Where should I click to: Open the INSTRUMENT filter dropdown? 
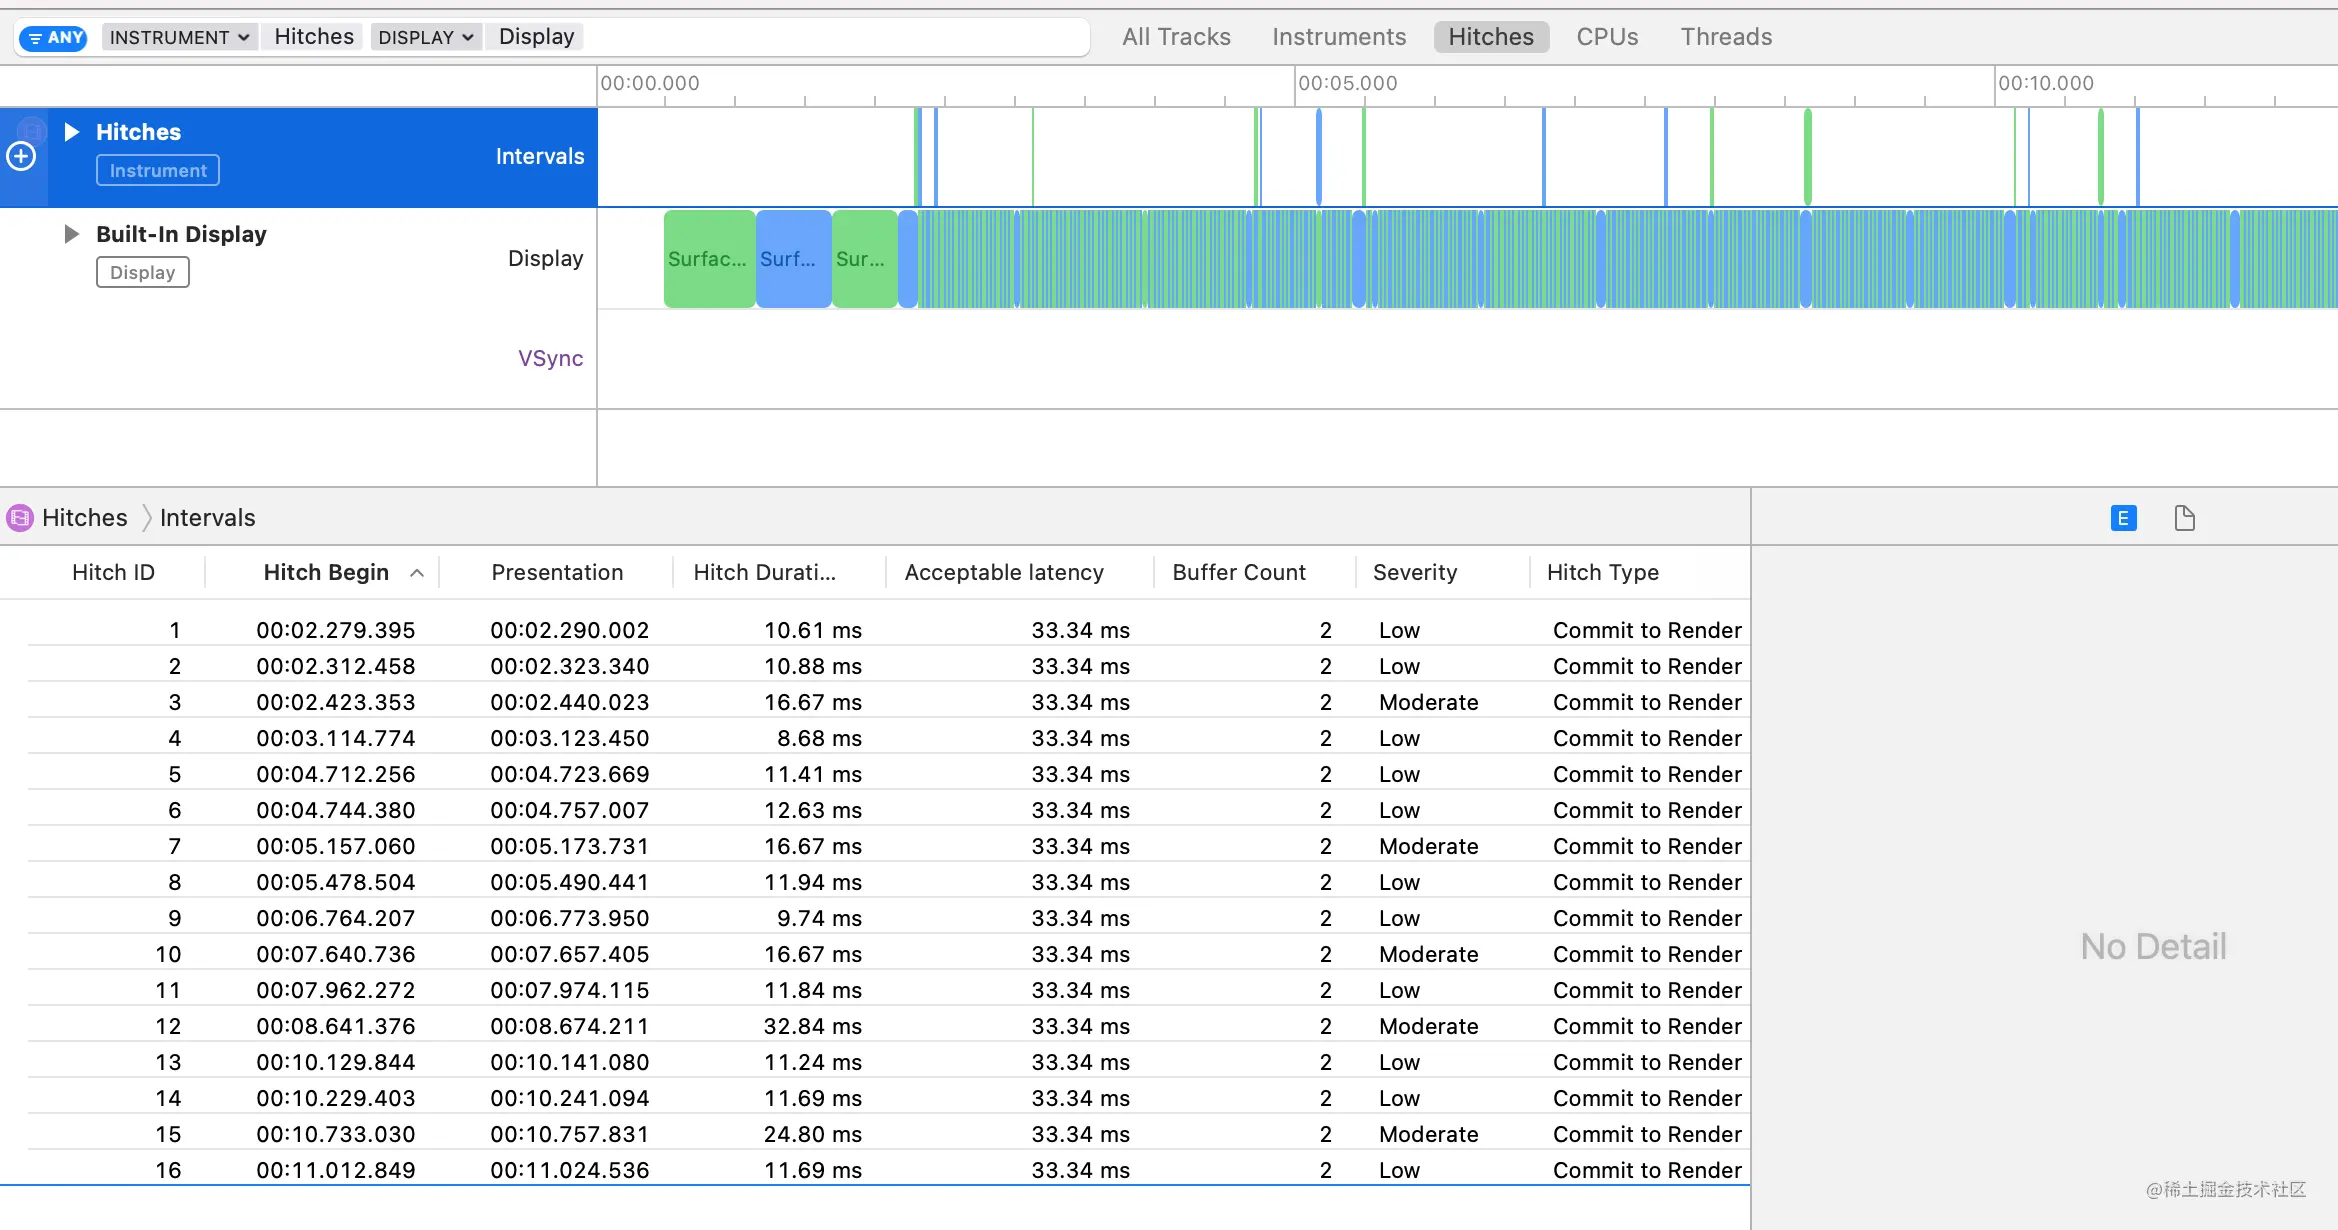(x=179, y=38)
